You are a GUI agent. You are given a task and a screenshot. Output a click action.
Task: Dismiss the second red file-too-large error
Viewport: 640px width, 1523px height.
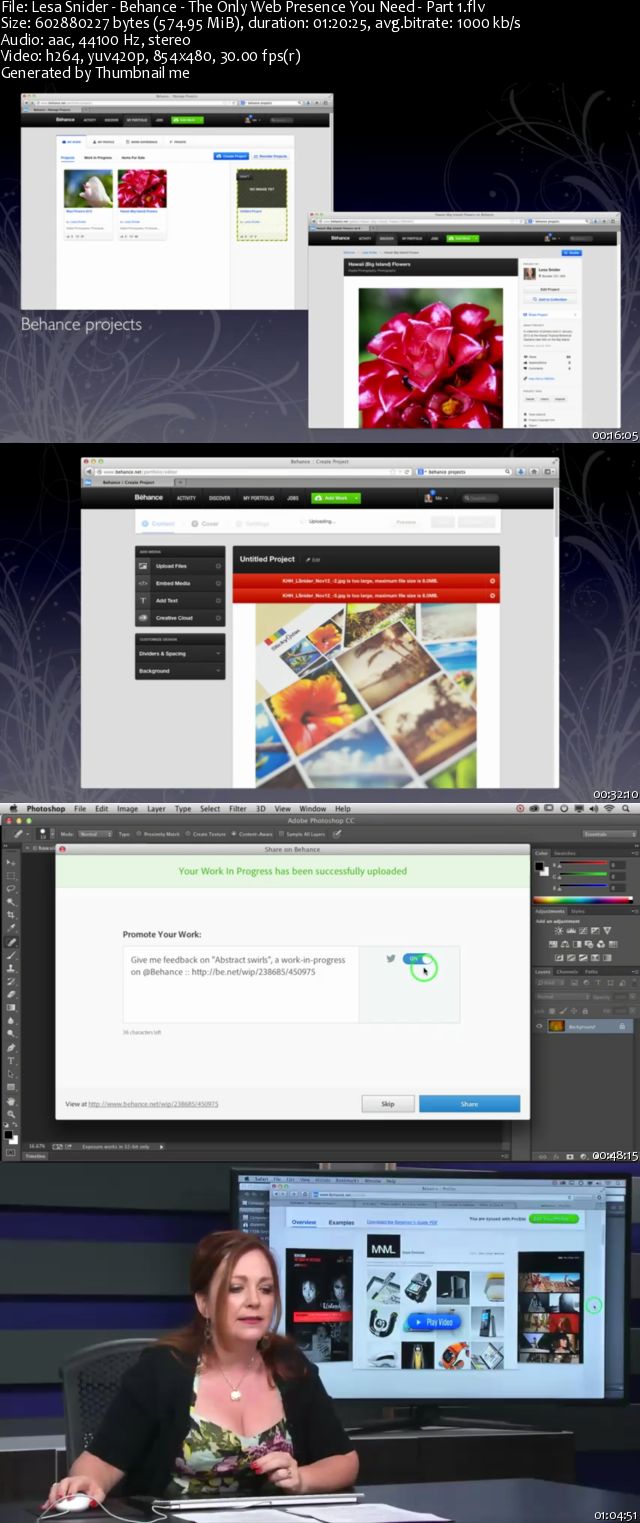tap(492, 596)
